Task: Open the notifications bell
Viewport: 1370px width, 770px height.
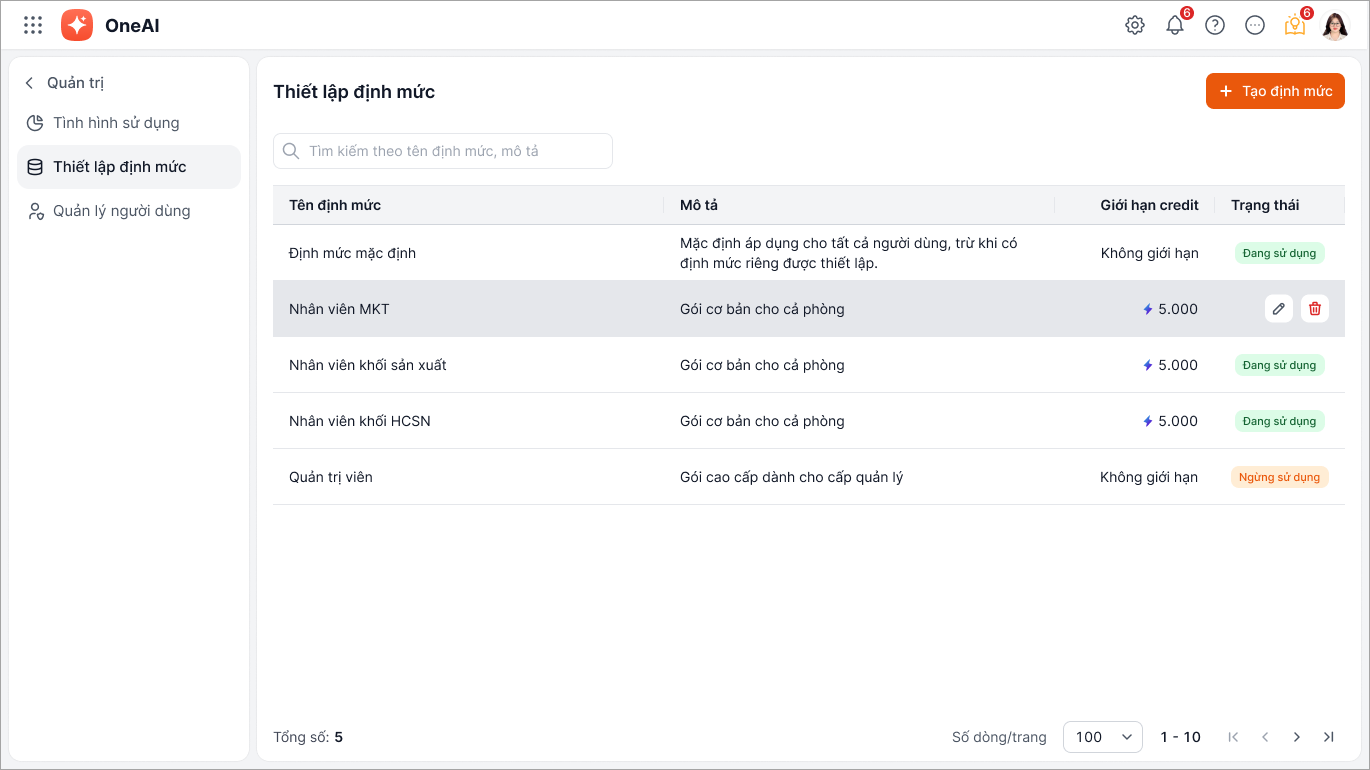Action: (x=1175, y=25)
